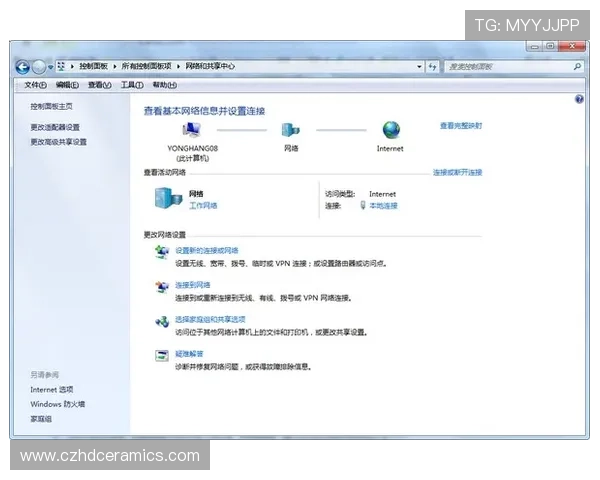The width and height of the screenshot is (600, 480).
Task: Click the Control Panel icon in address bar
Action: pos(61,66)
